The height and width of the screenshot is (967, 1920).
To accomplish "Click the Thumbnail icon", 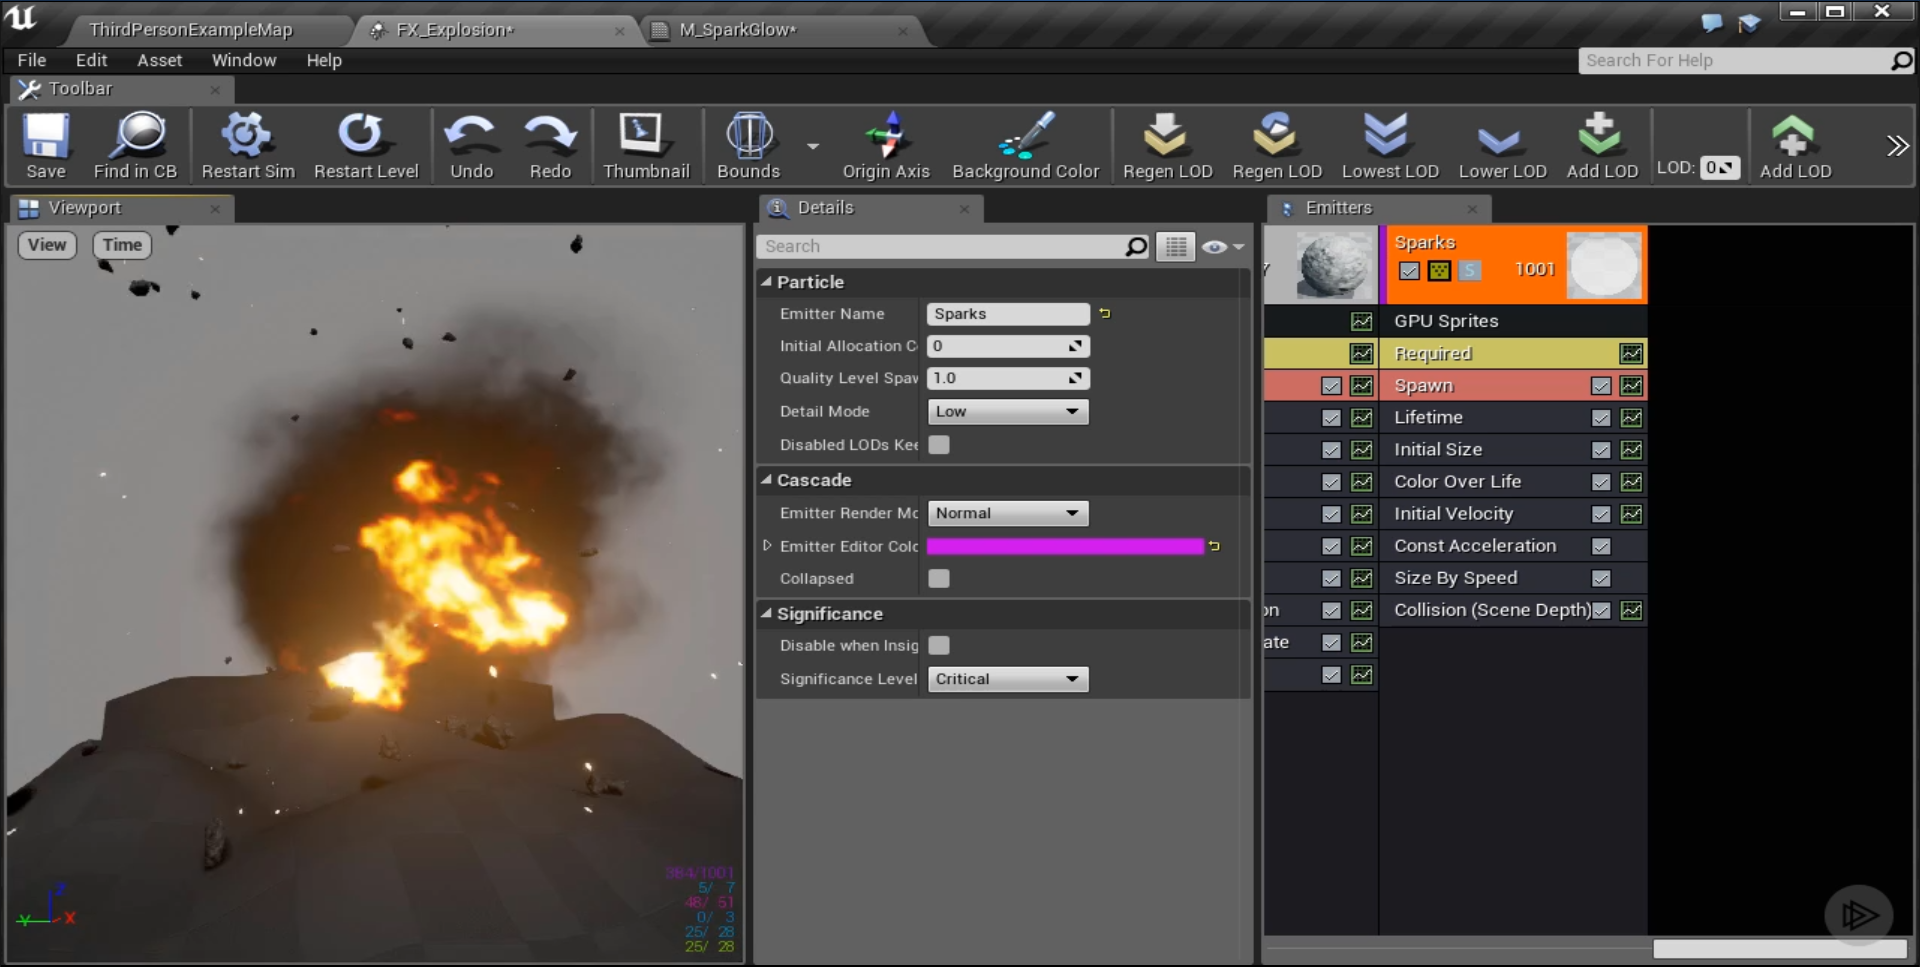I will 646,146.
